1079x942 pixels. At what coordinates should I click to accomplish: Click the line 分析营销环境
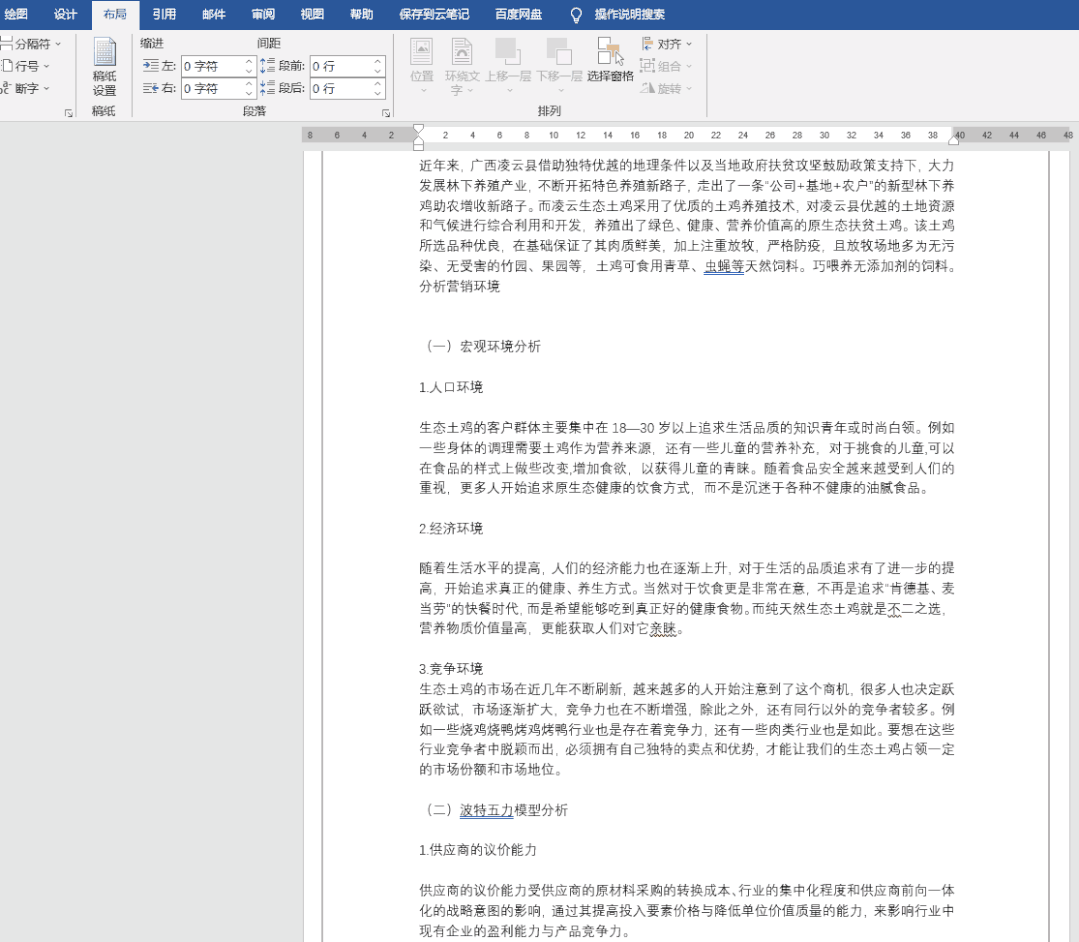(460, 286)
